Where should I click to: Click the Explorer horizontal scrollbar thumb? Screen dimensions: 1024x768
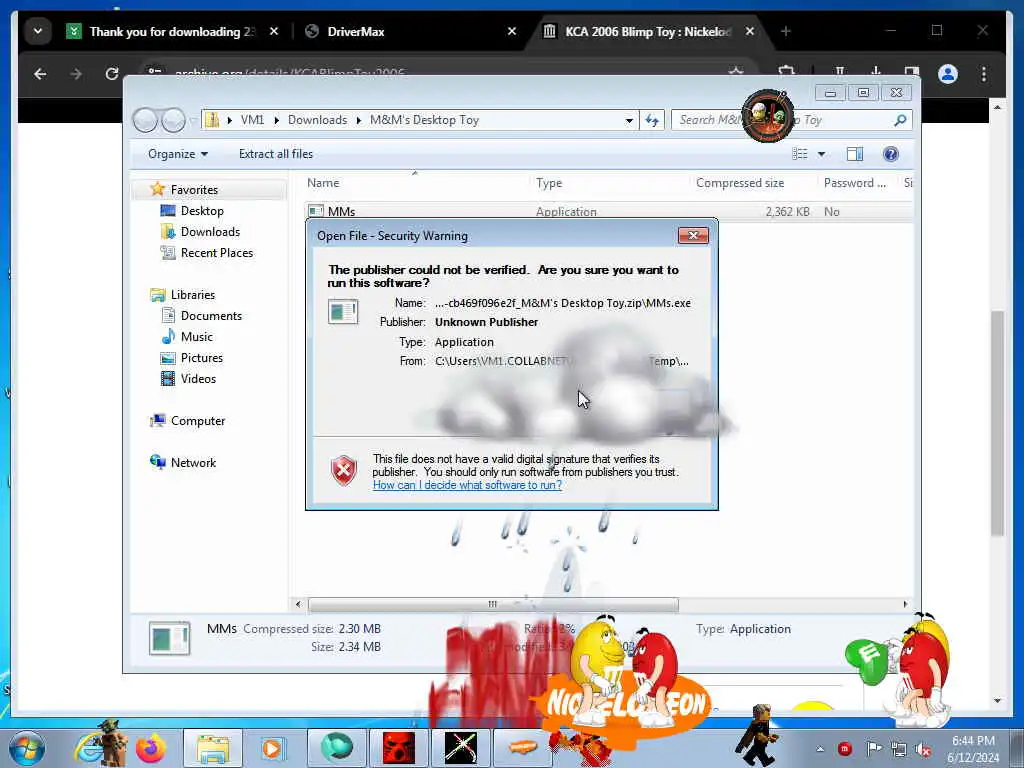coord(493,605)
